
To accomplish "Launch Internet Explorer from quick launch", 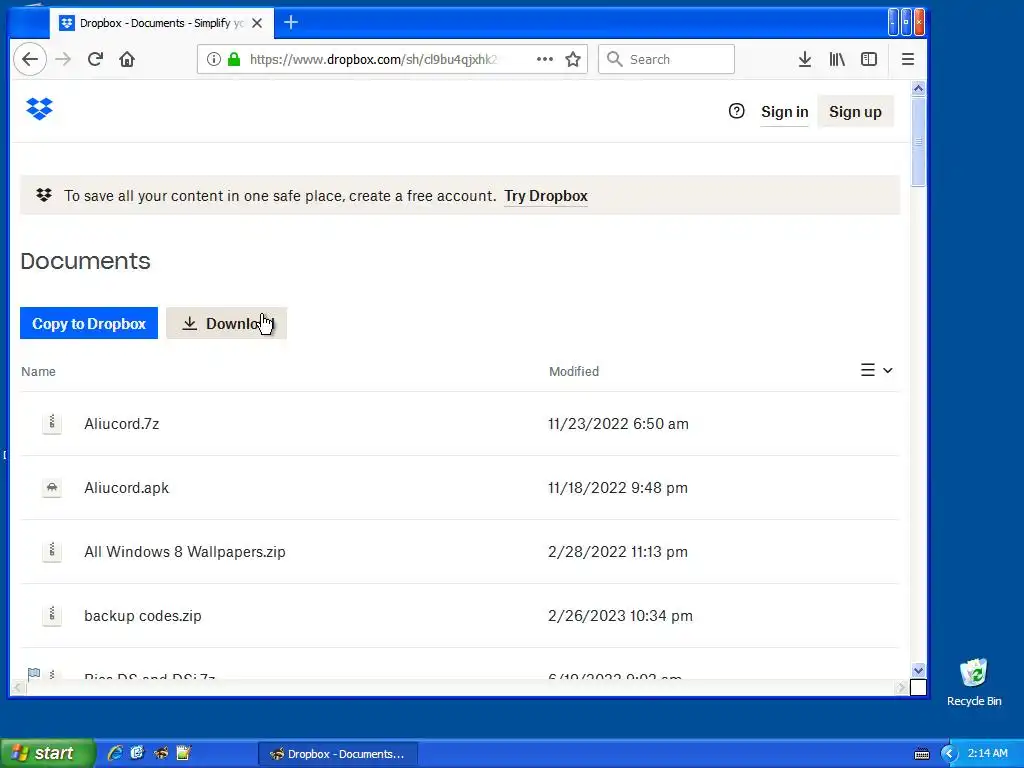I will tap(115, 753).
